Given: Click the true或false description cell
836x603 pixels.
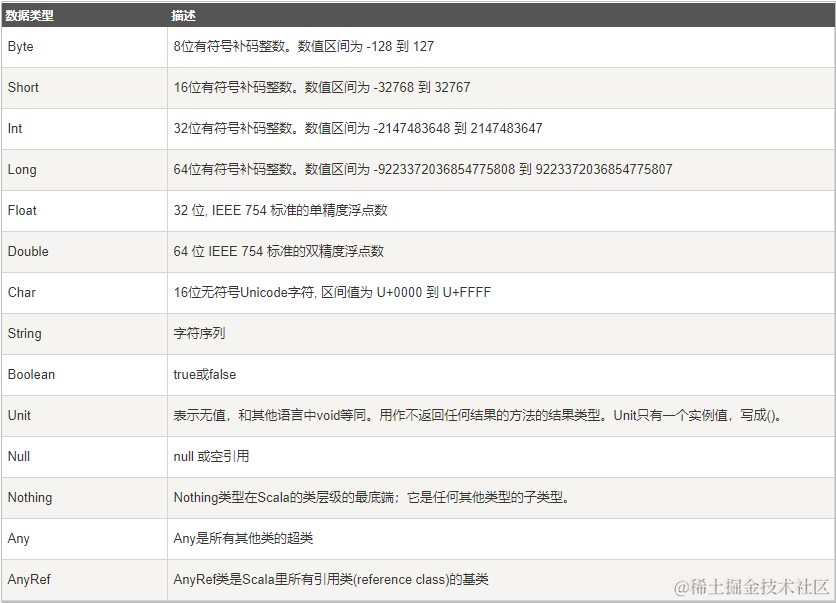Looking at the screenshot, I should [x=205, y=374].
